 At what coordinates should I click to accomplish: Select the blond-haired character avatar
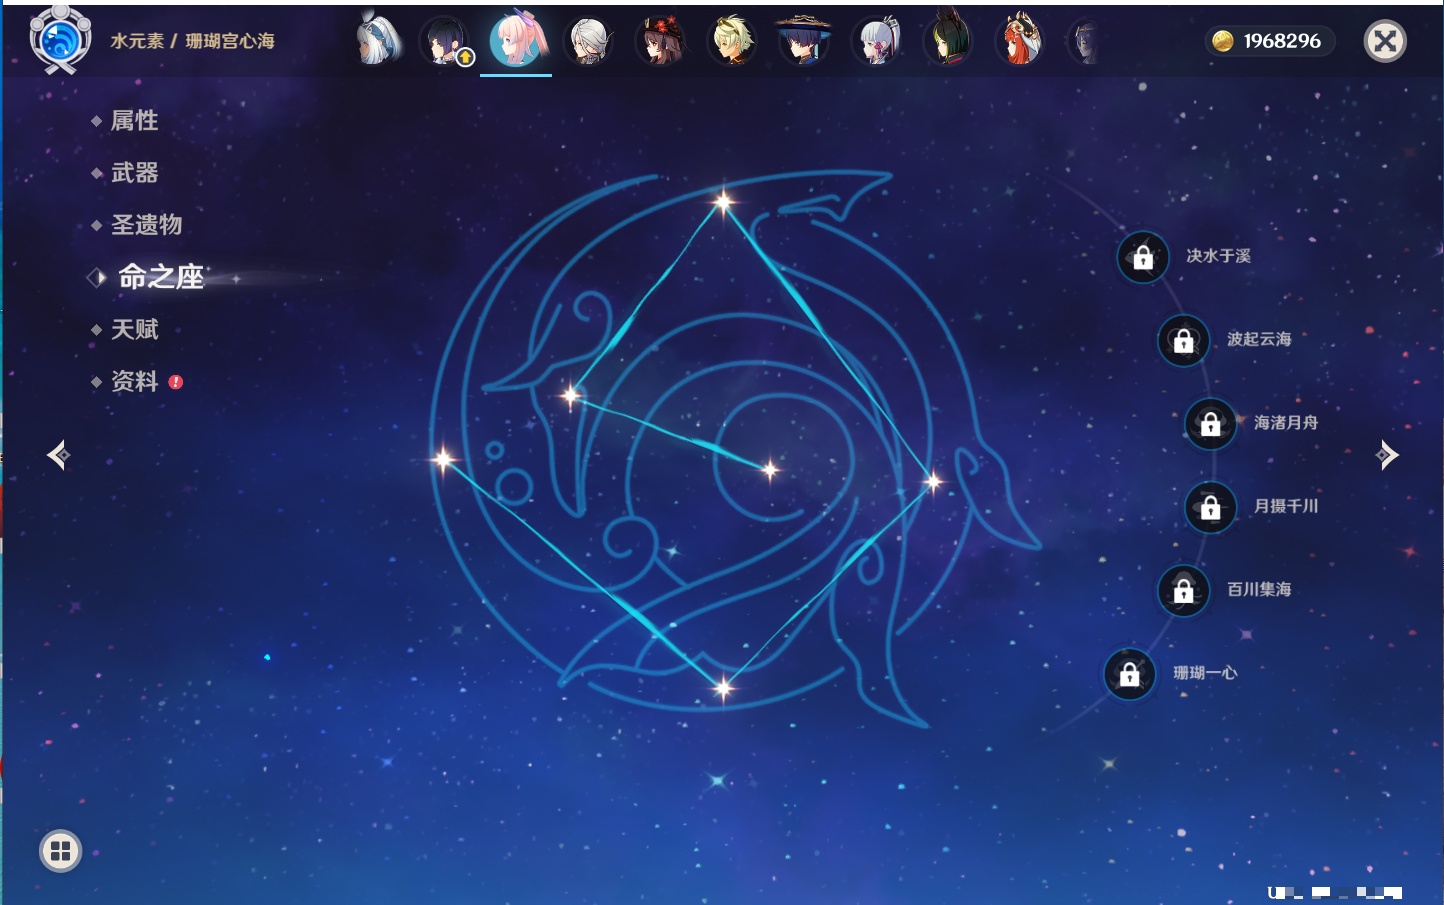(x=732, y=42)
